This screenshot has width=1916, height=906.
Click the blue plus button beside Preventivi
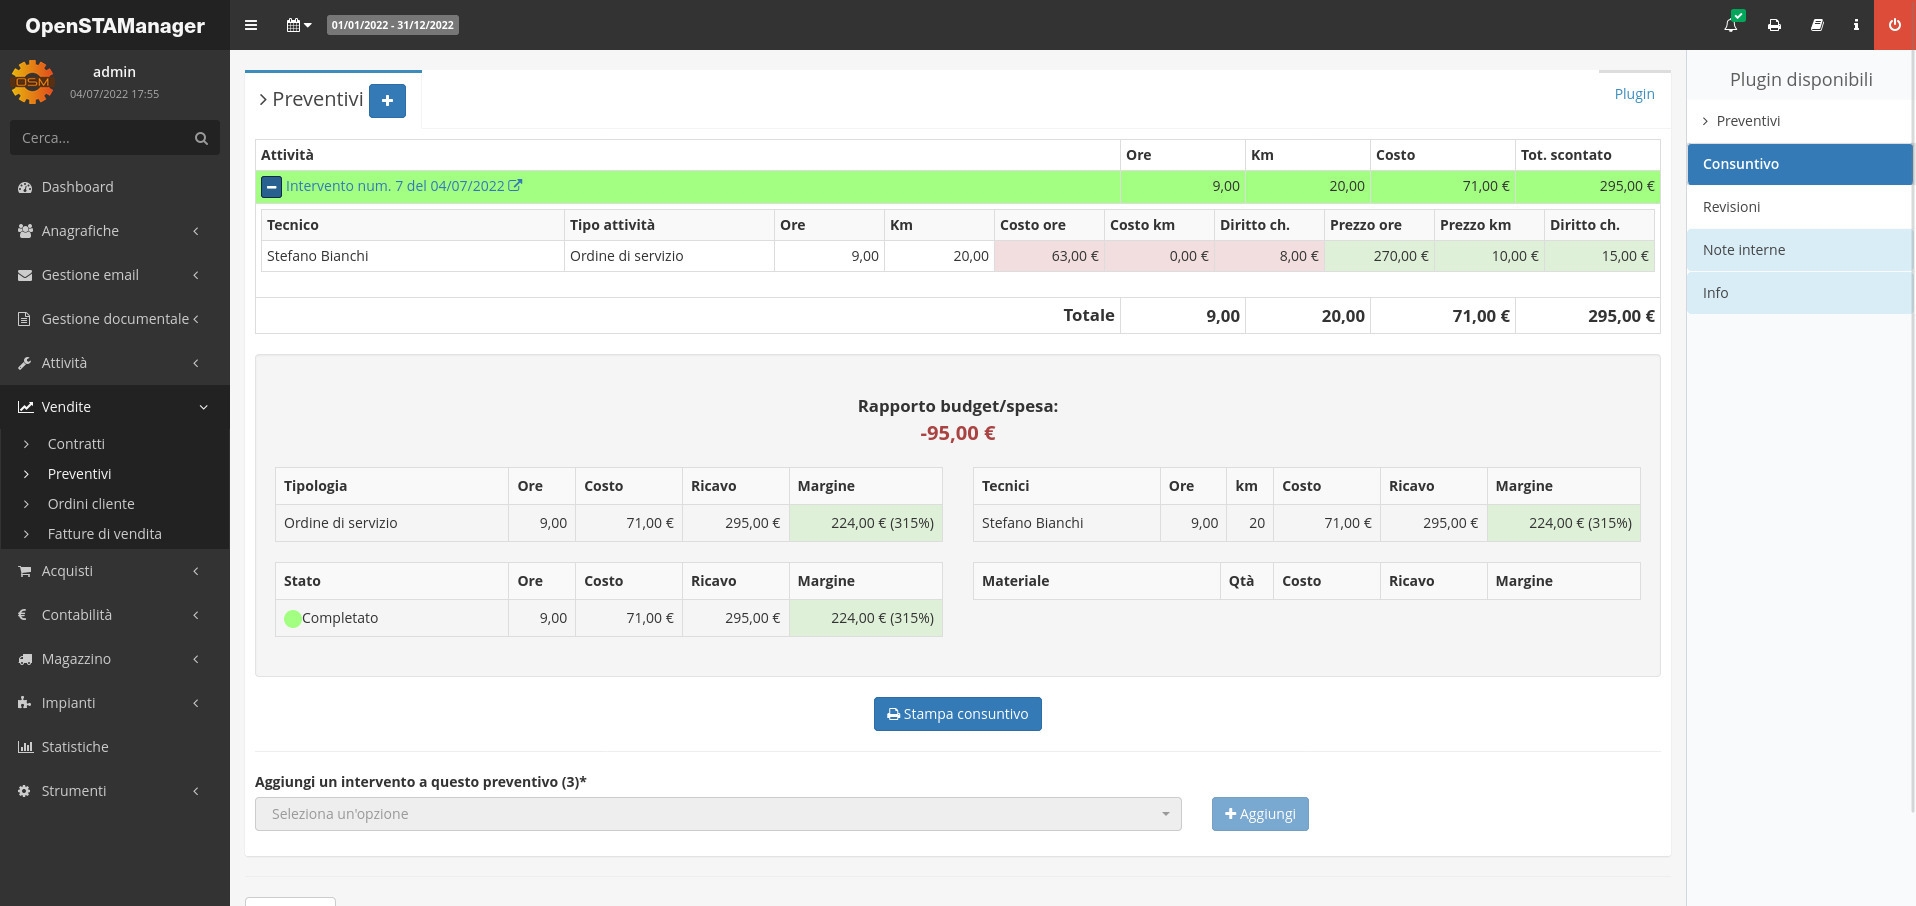click(x=387, y=101)
